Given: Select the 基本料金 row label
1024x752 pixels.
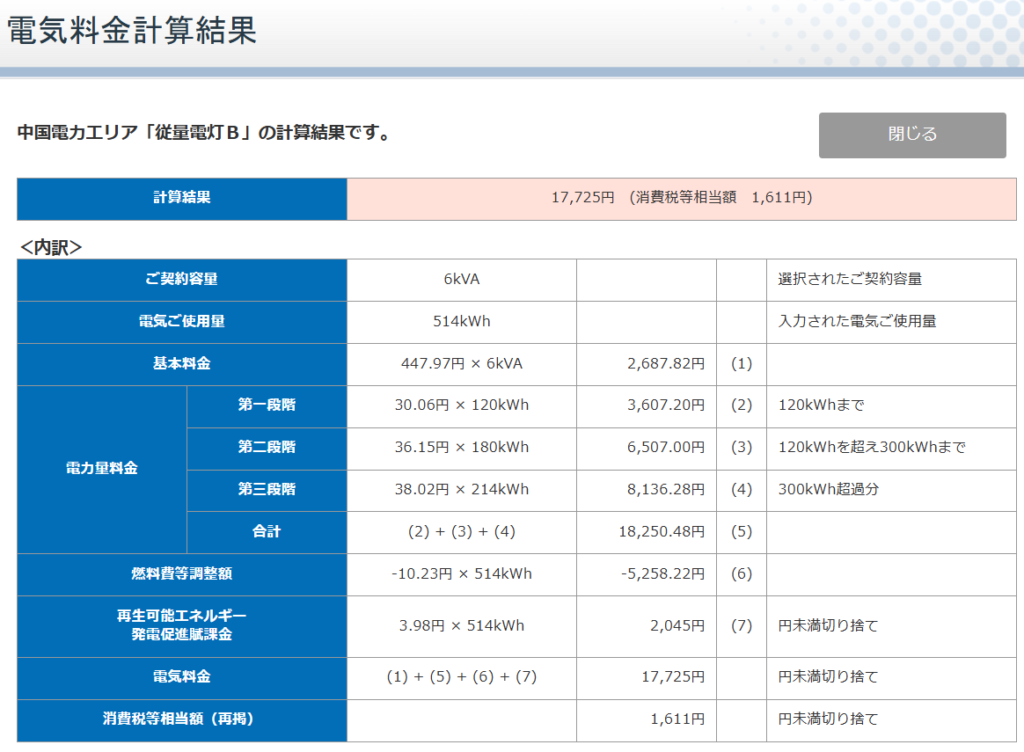Looking at the screenshot, I should [181, 364].
